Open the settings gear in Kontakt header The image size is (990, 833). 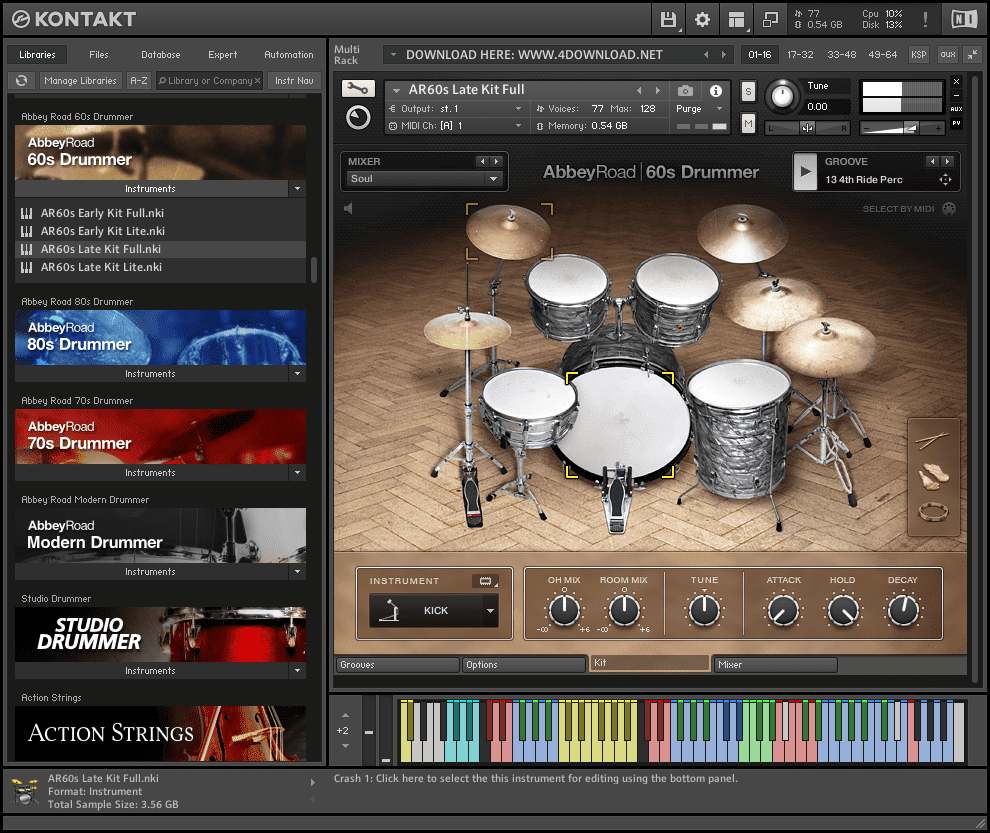coord(702,19)
